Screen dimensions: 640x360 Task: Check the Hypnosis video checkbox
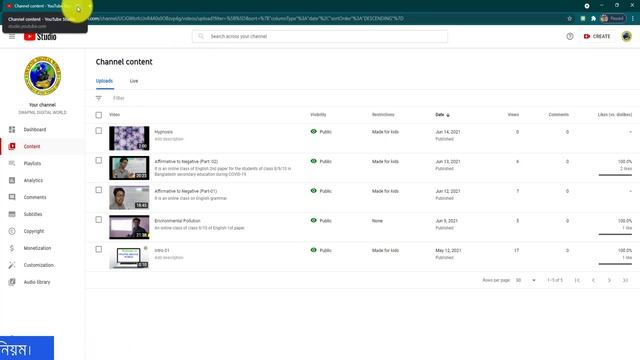click(x=99, y=131)
